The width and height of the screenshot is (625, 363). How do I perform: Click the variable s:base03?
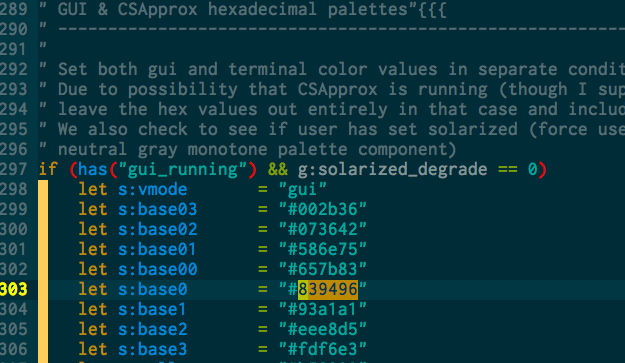click(x=157, y=209)
